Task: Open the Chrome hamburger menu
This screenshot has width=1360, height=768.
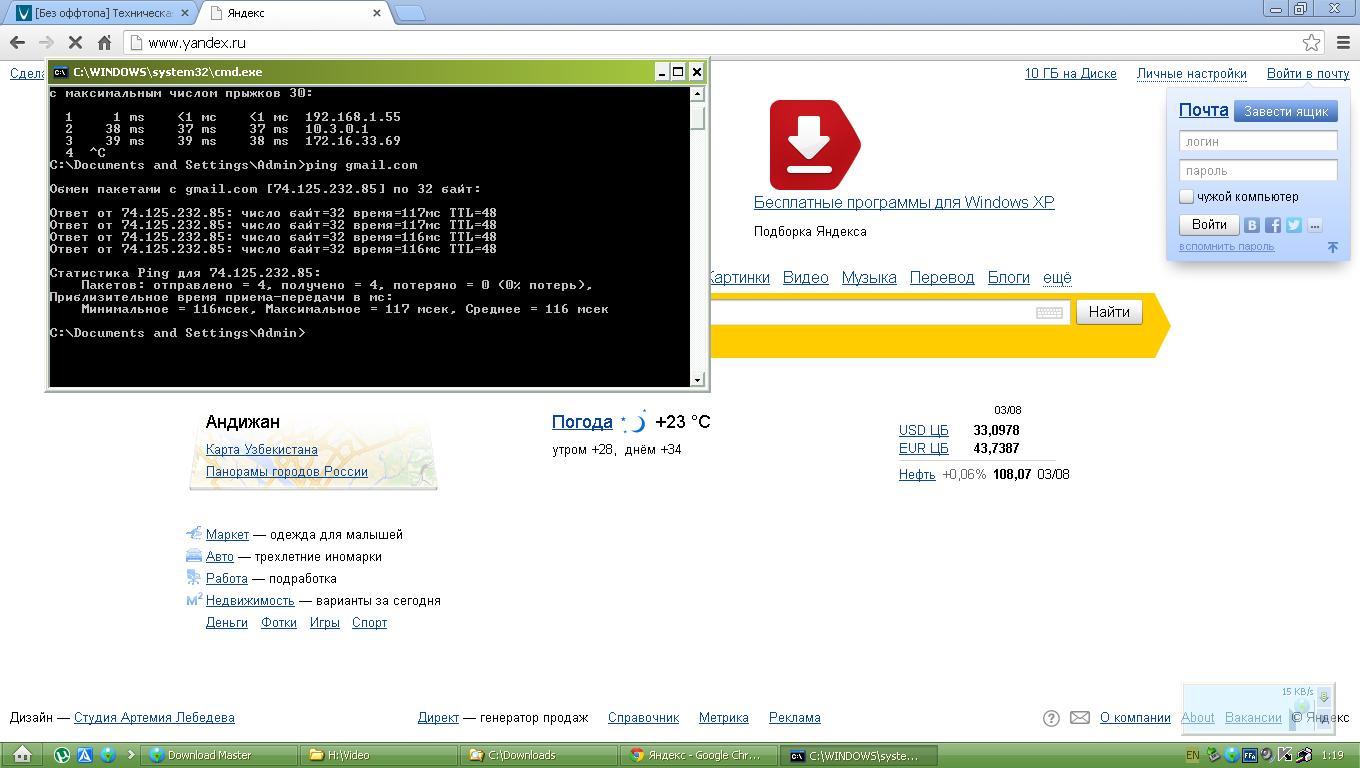Action: coord(1343,42)
